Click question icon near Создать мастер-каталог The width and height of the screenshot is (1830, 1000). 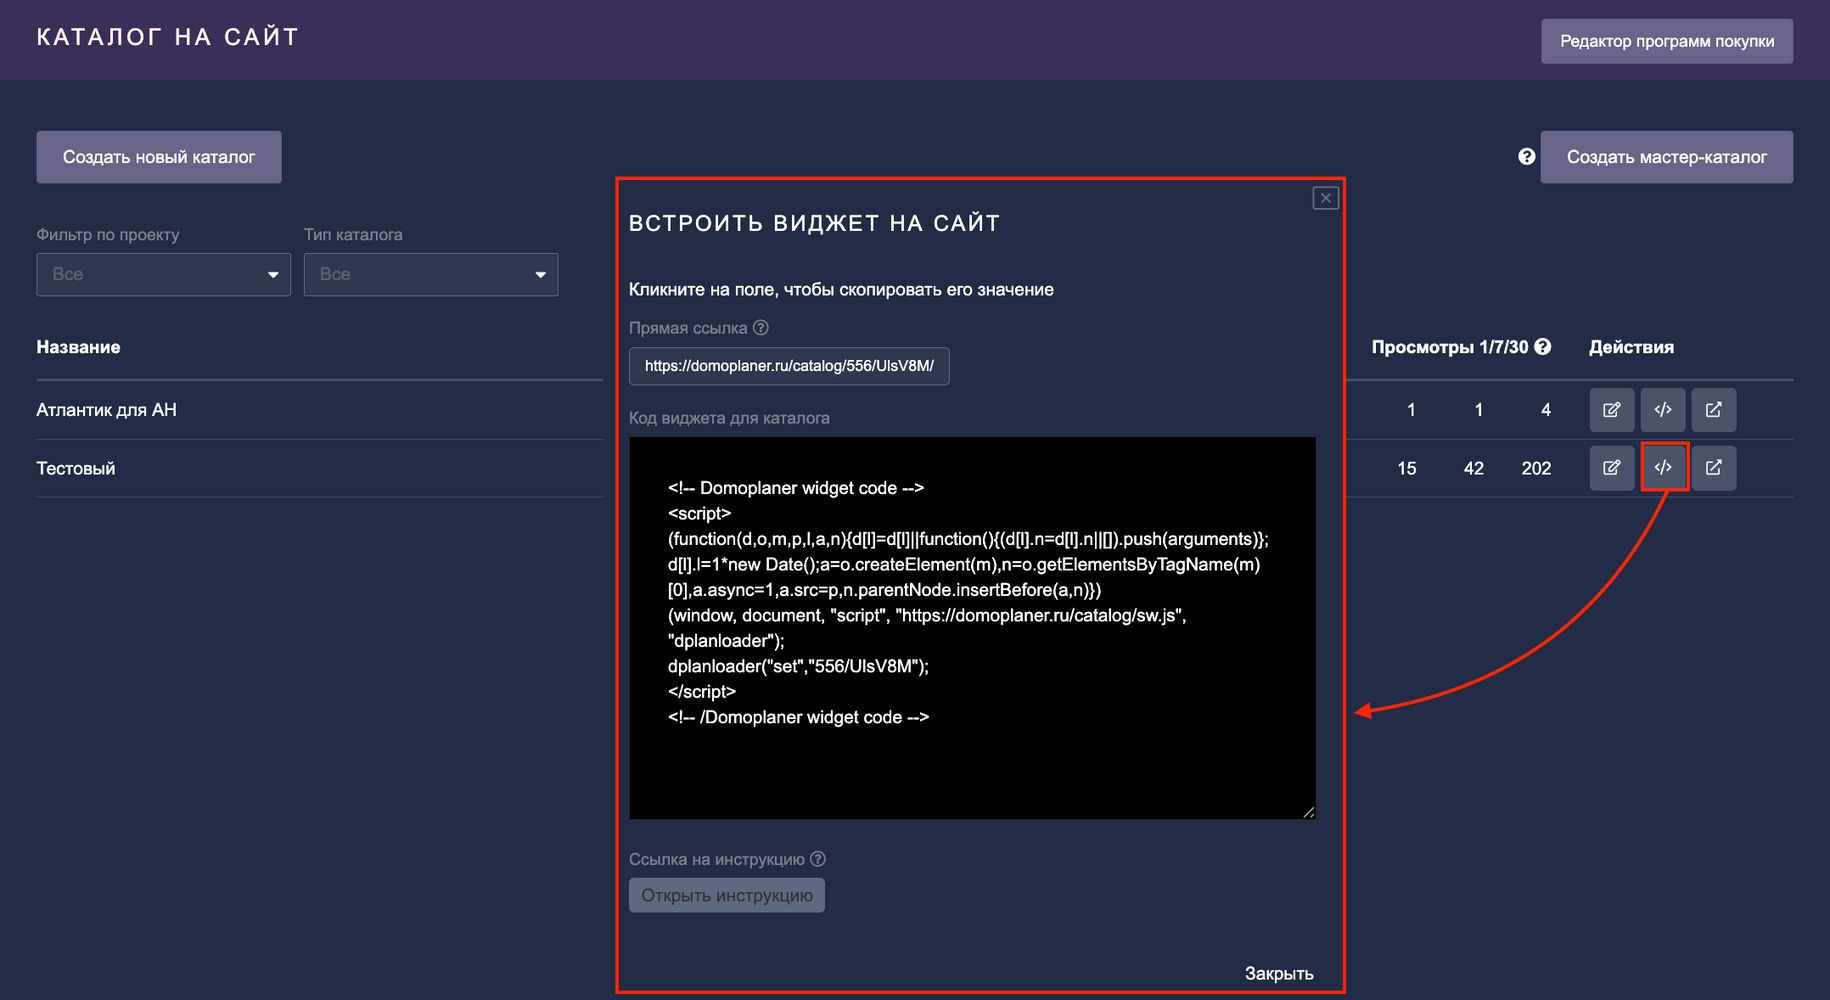[1526, 157]
